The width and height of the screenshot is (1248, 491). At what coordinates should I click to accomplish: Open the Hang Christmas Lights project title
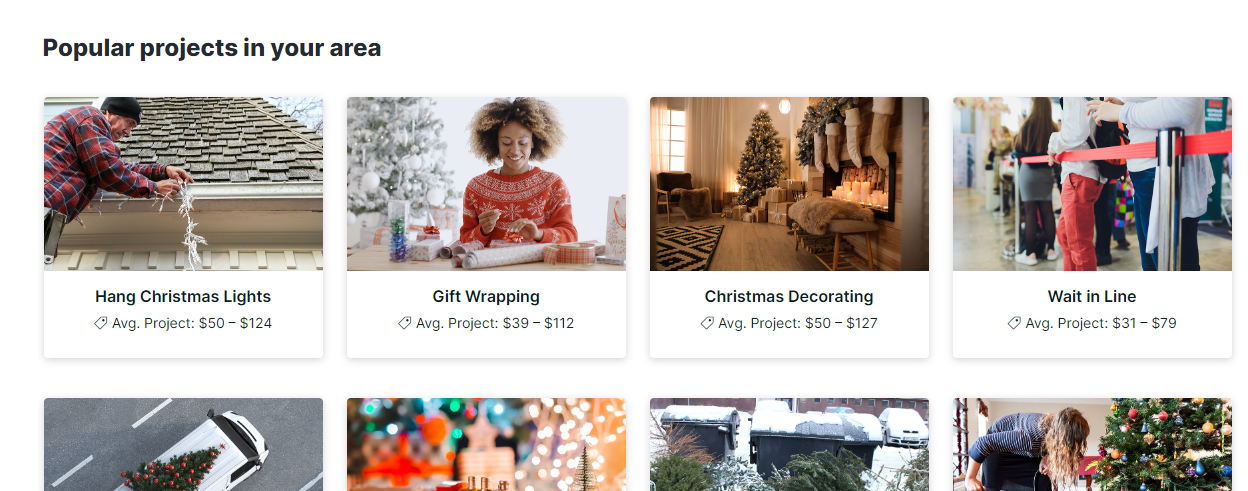183,297
